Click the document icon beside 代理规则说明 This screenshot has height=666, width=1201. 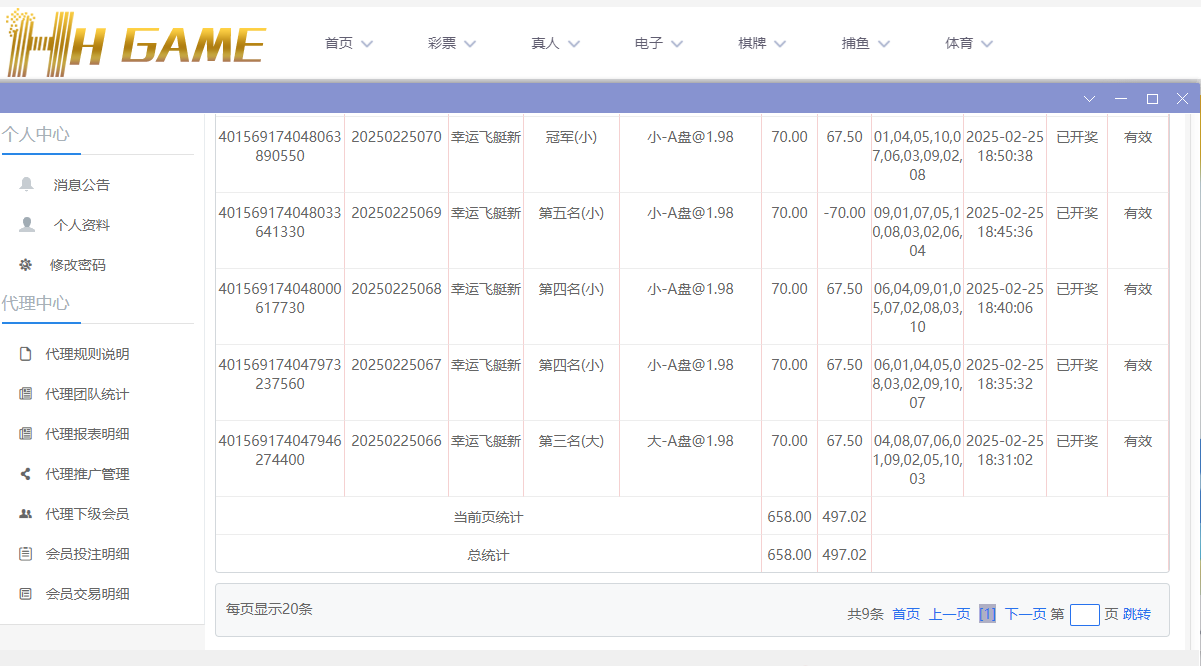tap(26, 354)
